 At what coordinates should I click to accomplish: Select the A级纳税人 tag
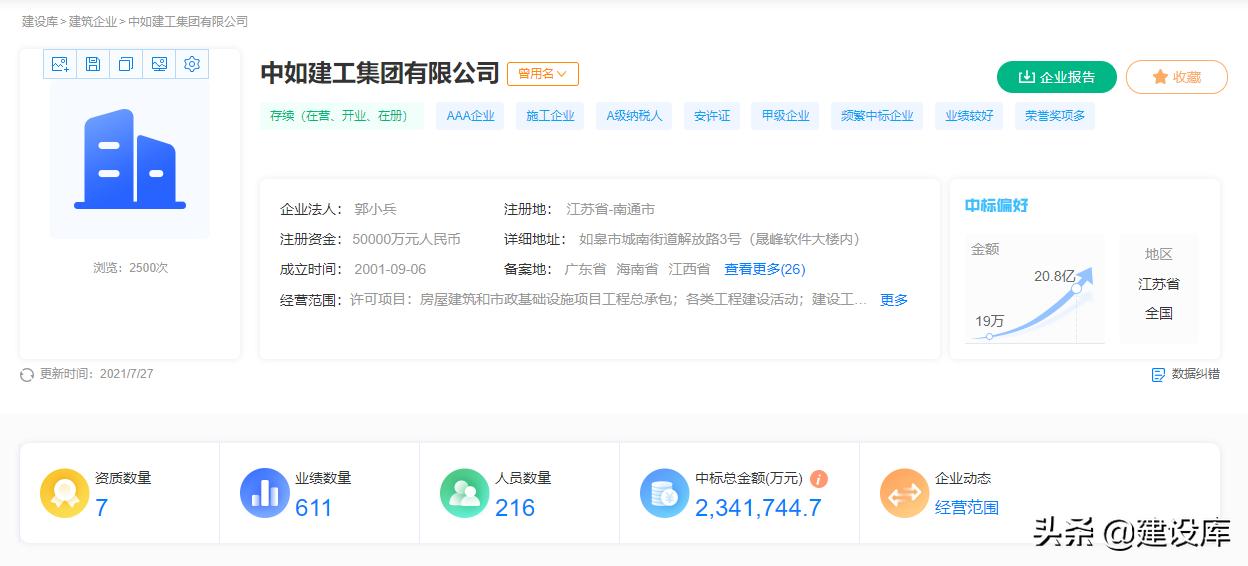[634, 116]
